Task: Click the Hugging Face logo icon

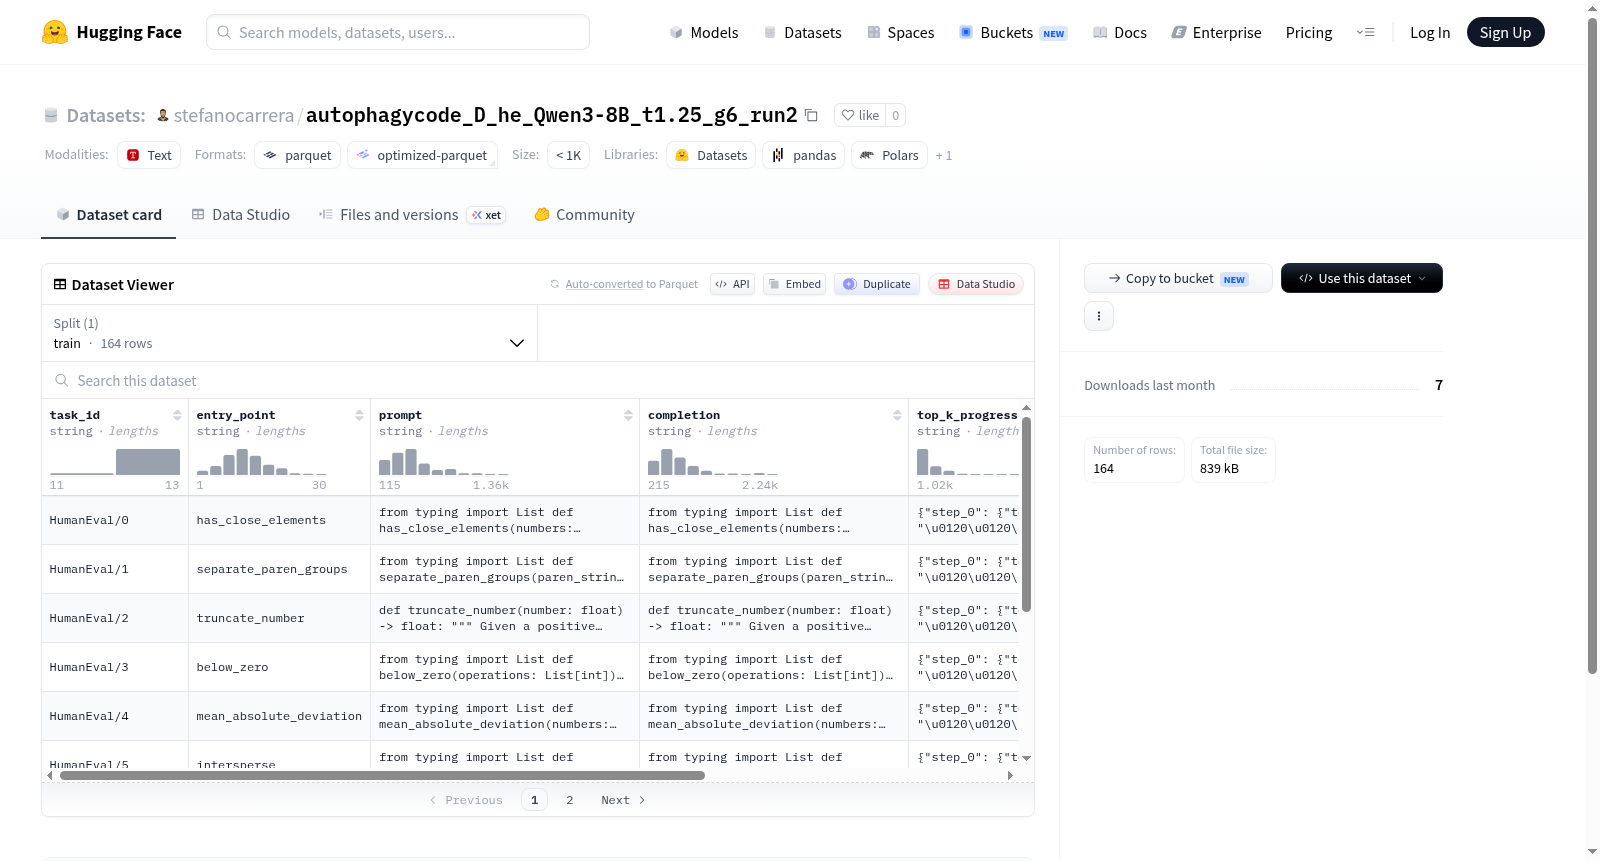Action: 55,32
